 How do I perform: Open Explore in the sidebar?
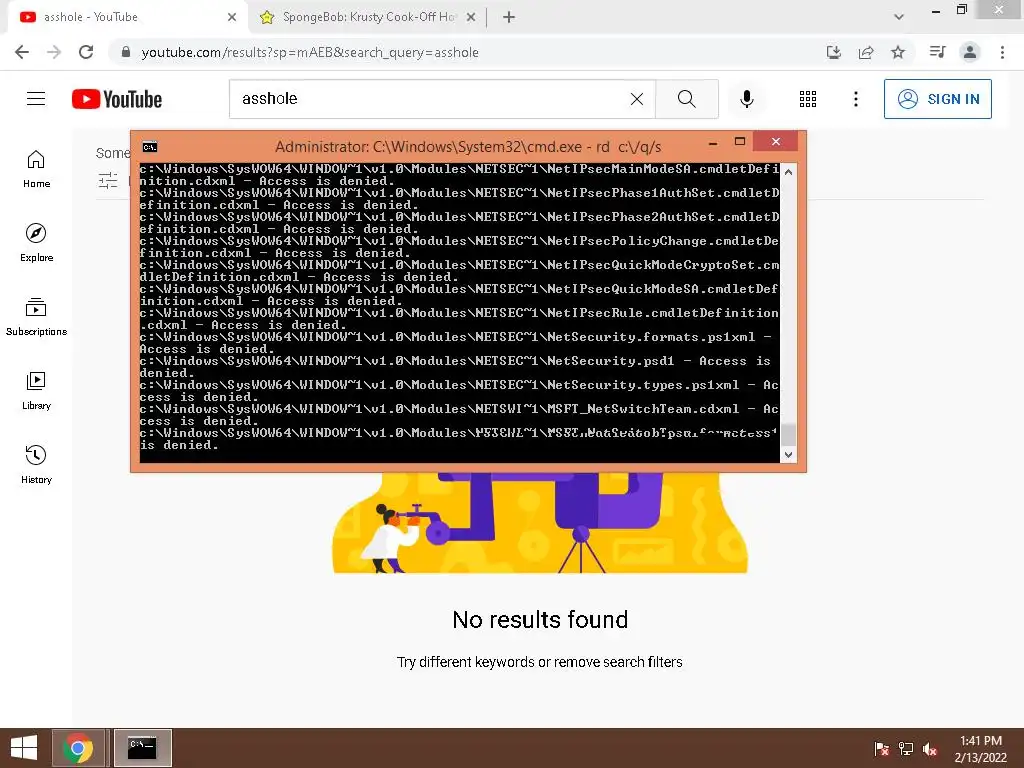click(x=36, y=243)
